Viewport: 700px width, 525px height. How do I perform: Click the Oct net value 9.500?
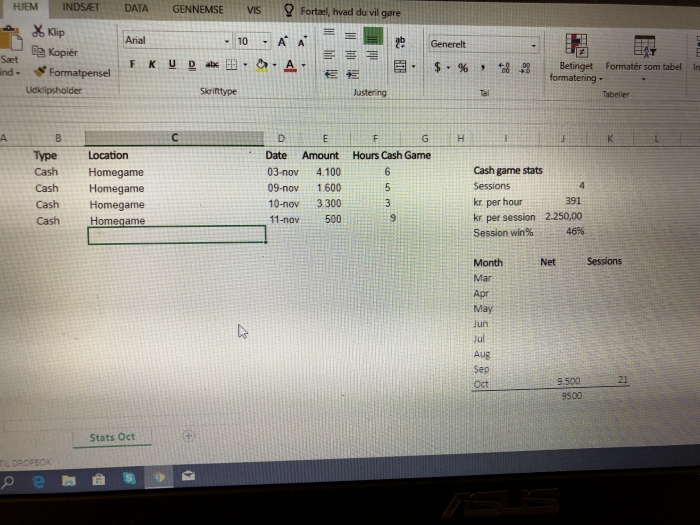569,381
